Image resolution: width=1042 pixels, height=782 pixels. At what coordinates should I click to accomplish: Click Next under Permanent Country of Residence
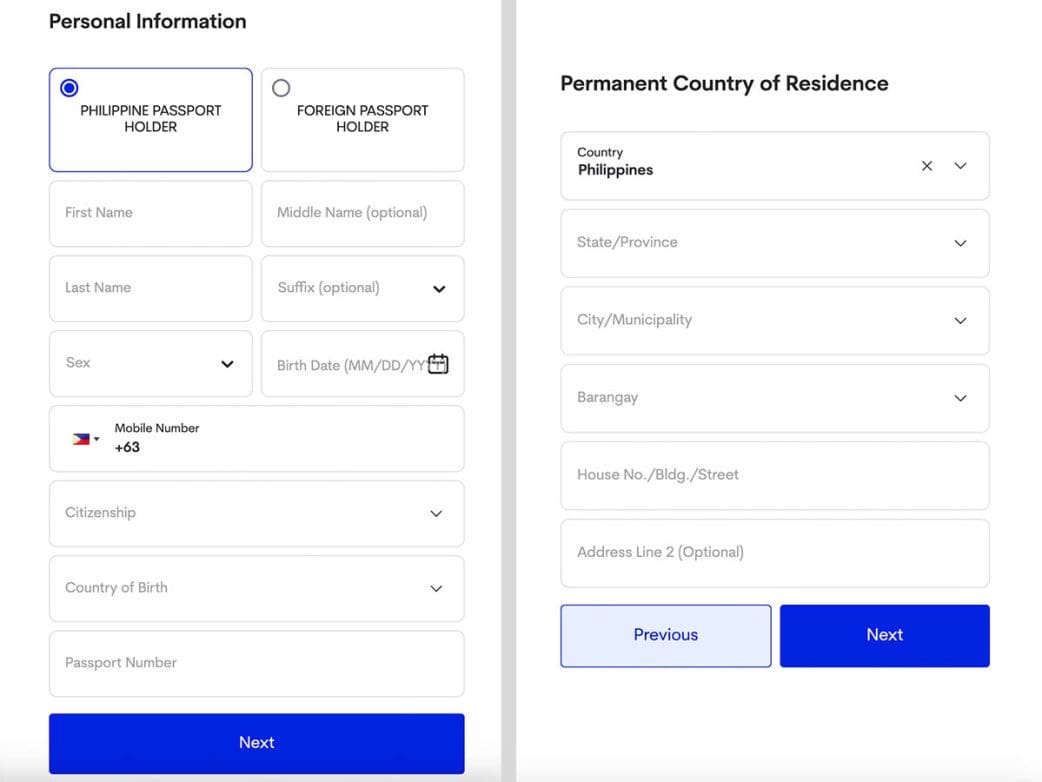[x=884, y=635]
